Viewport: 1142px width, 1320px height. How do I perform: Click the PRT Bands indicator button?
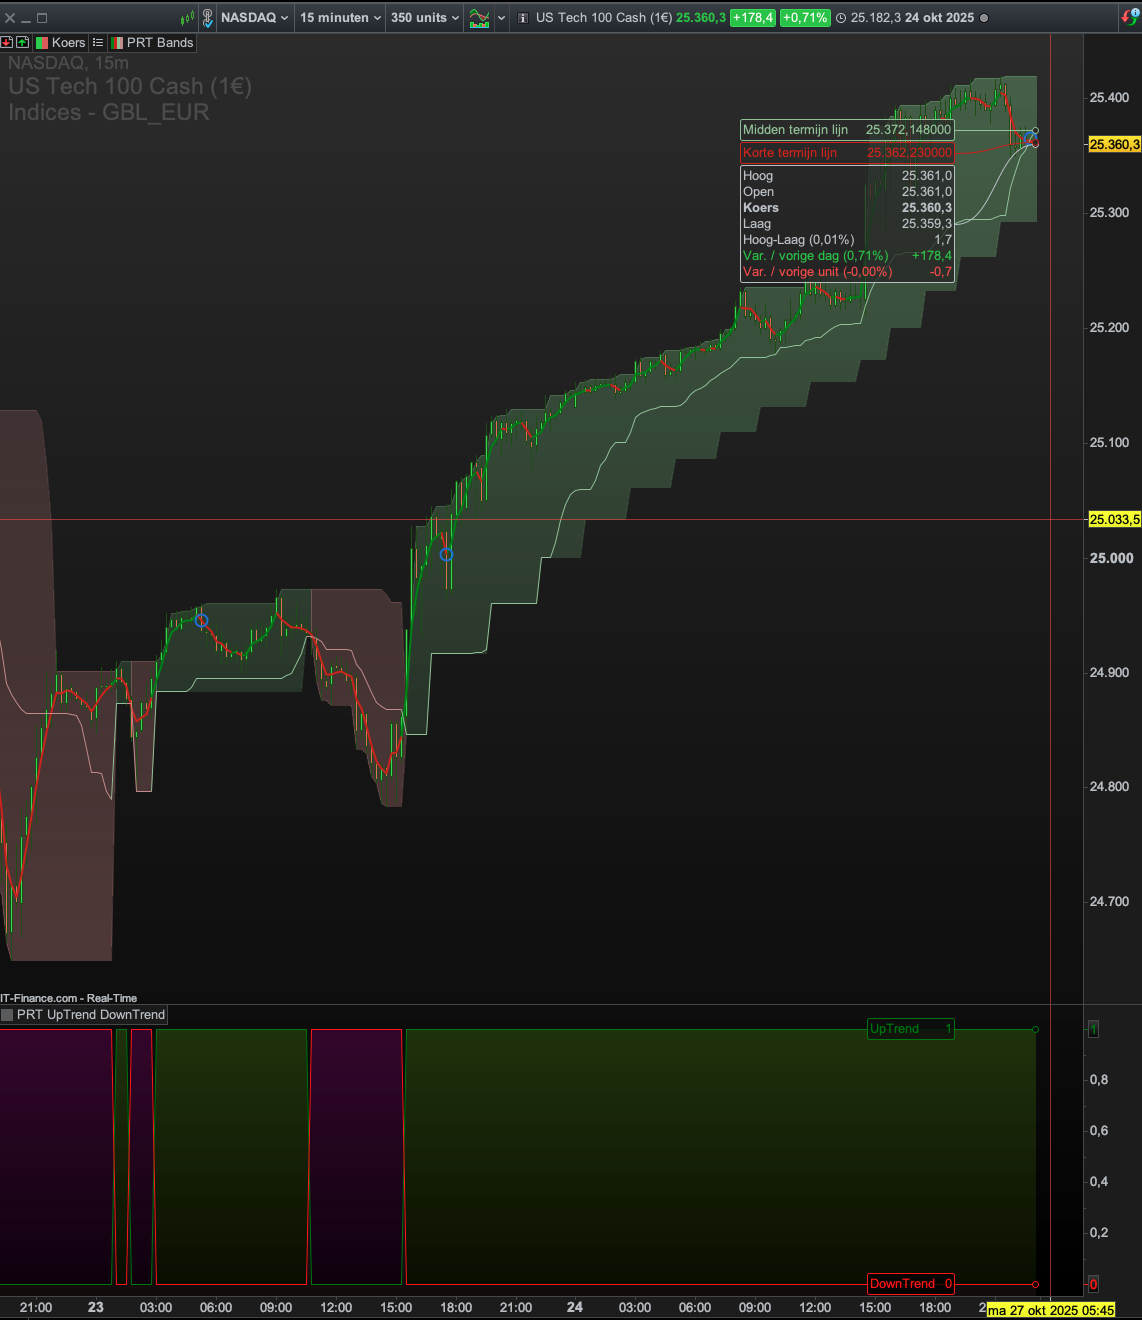pos(152,43)
